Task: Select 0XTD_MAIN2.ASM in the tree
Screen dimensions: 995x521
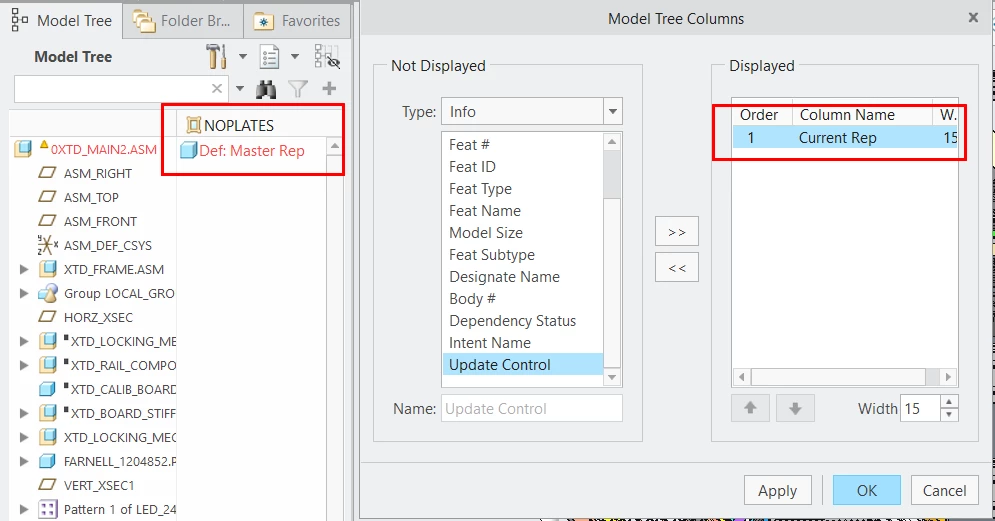Action: 103,150
